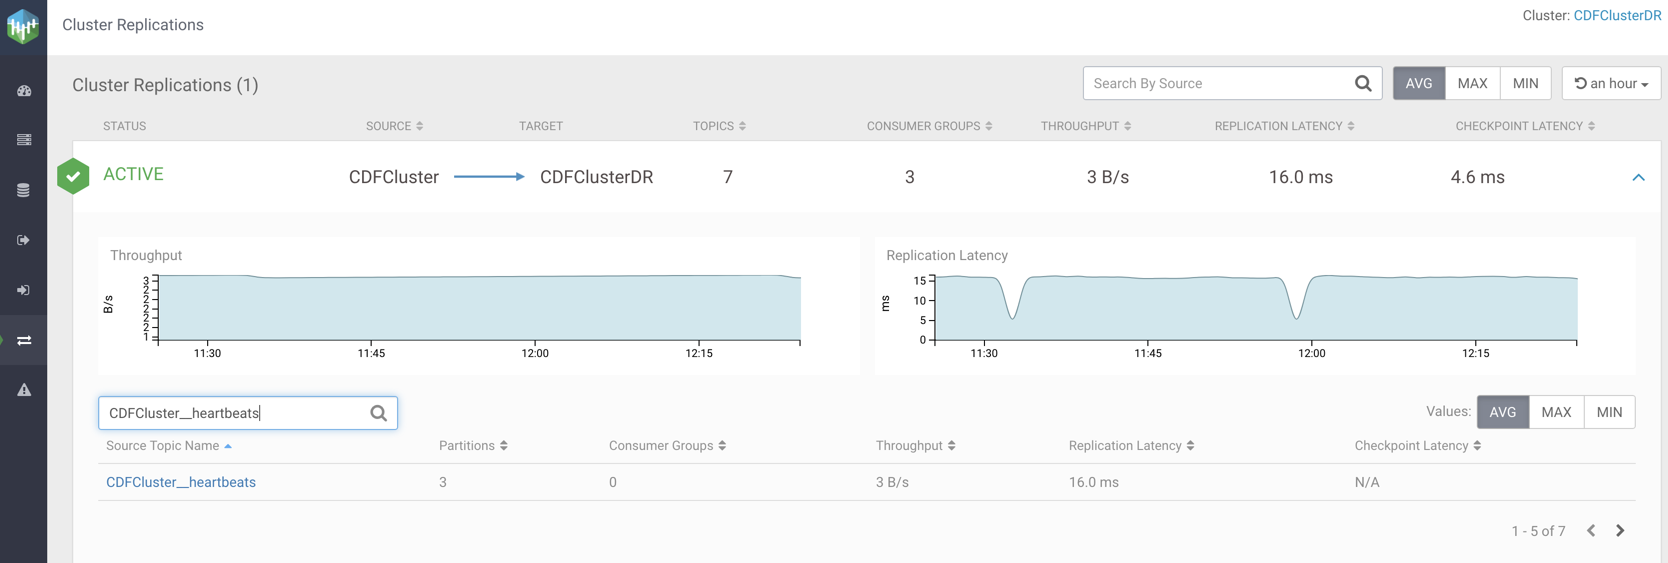
Task: Open the consumers sidebar icon
Action: point(24,290)
